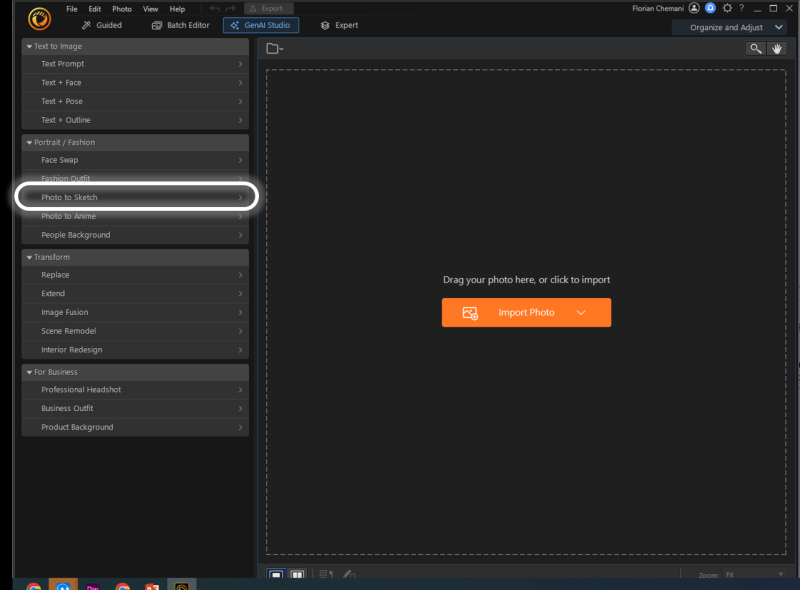Viewport: 800px width, 590px height.
Task: Open the Zoom Fit dropdown
Action: pos(755,575)
